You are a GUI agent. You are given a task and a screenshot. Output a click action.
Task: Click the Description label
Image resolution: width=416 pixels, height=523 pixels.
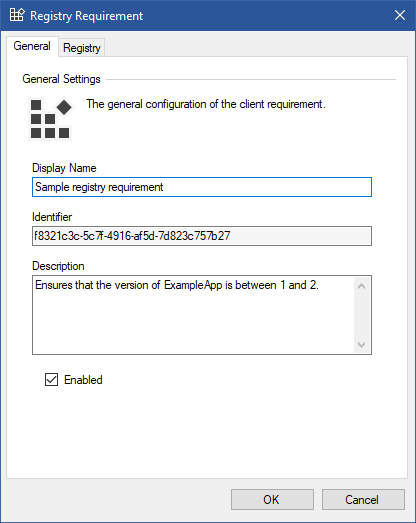58,266
